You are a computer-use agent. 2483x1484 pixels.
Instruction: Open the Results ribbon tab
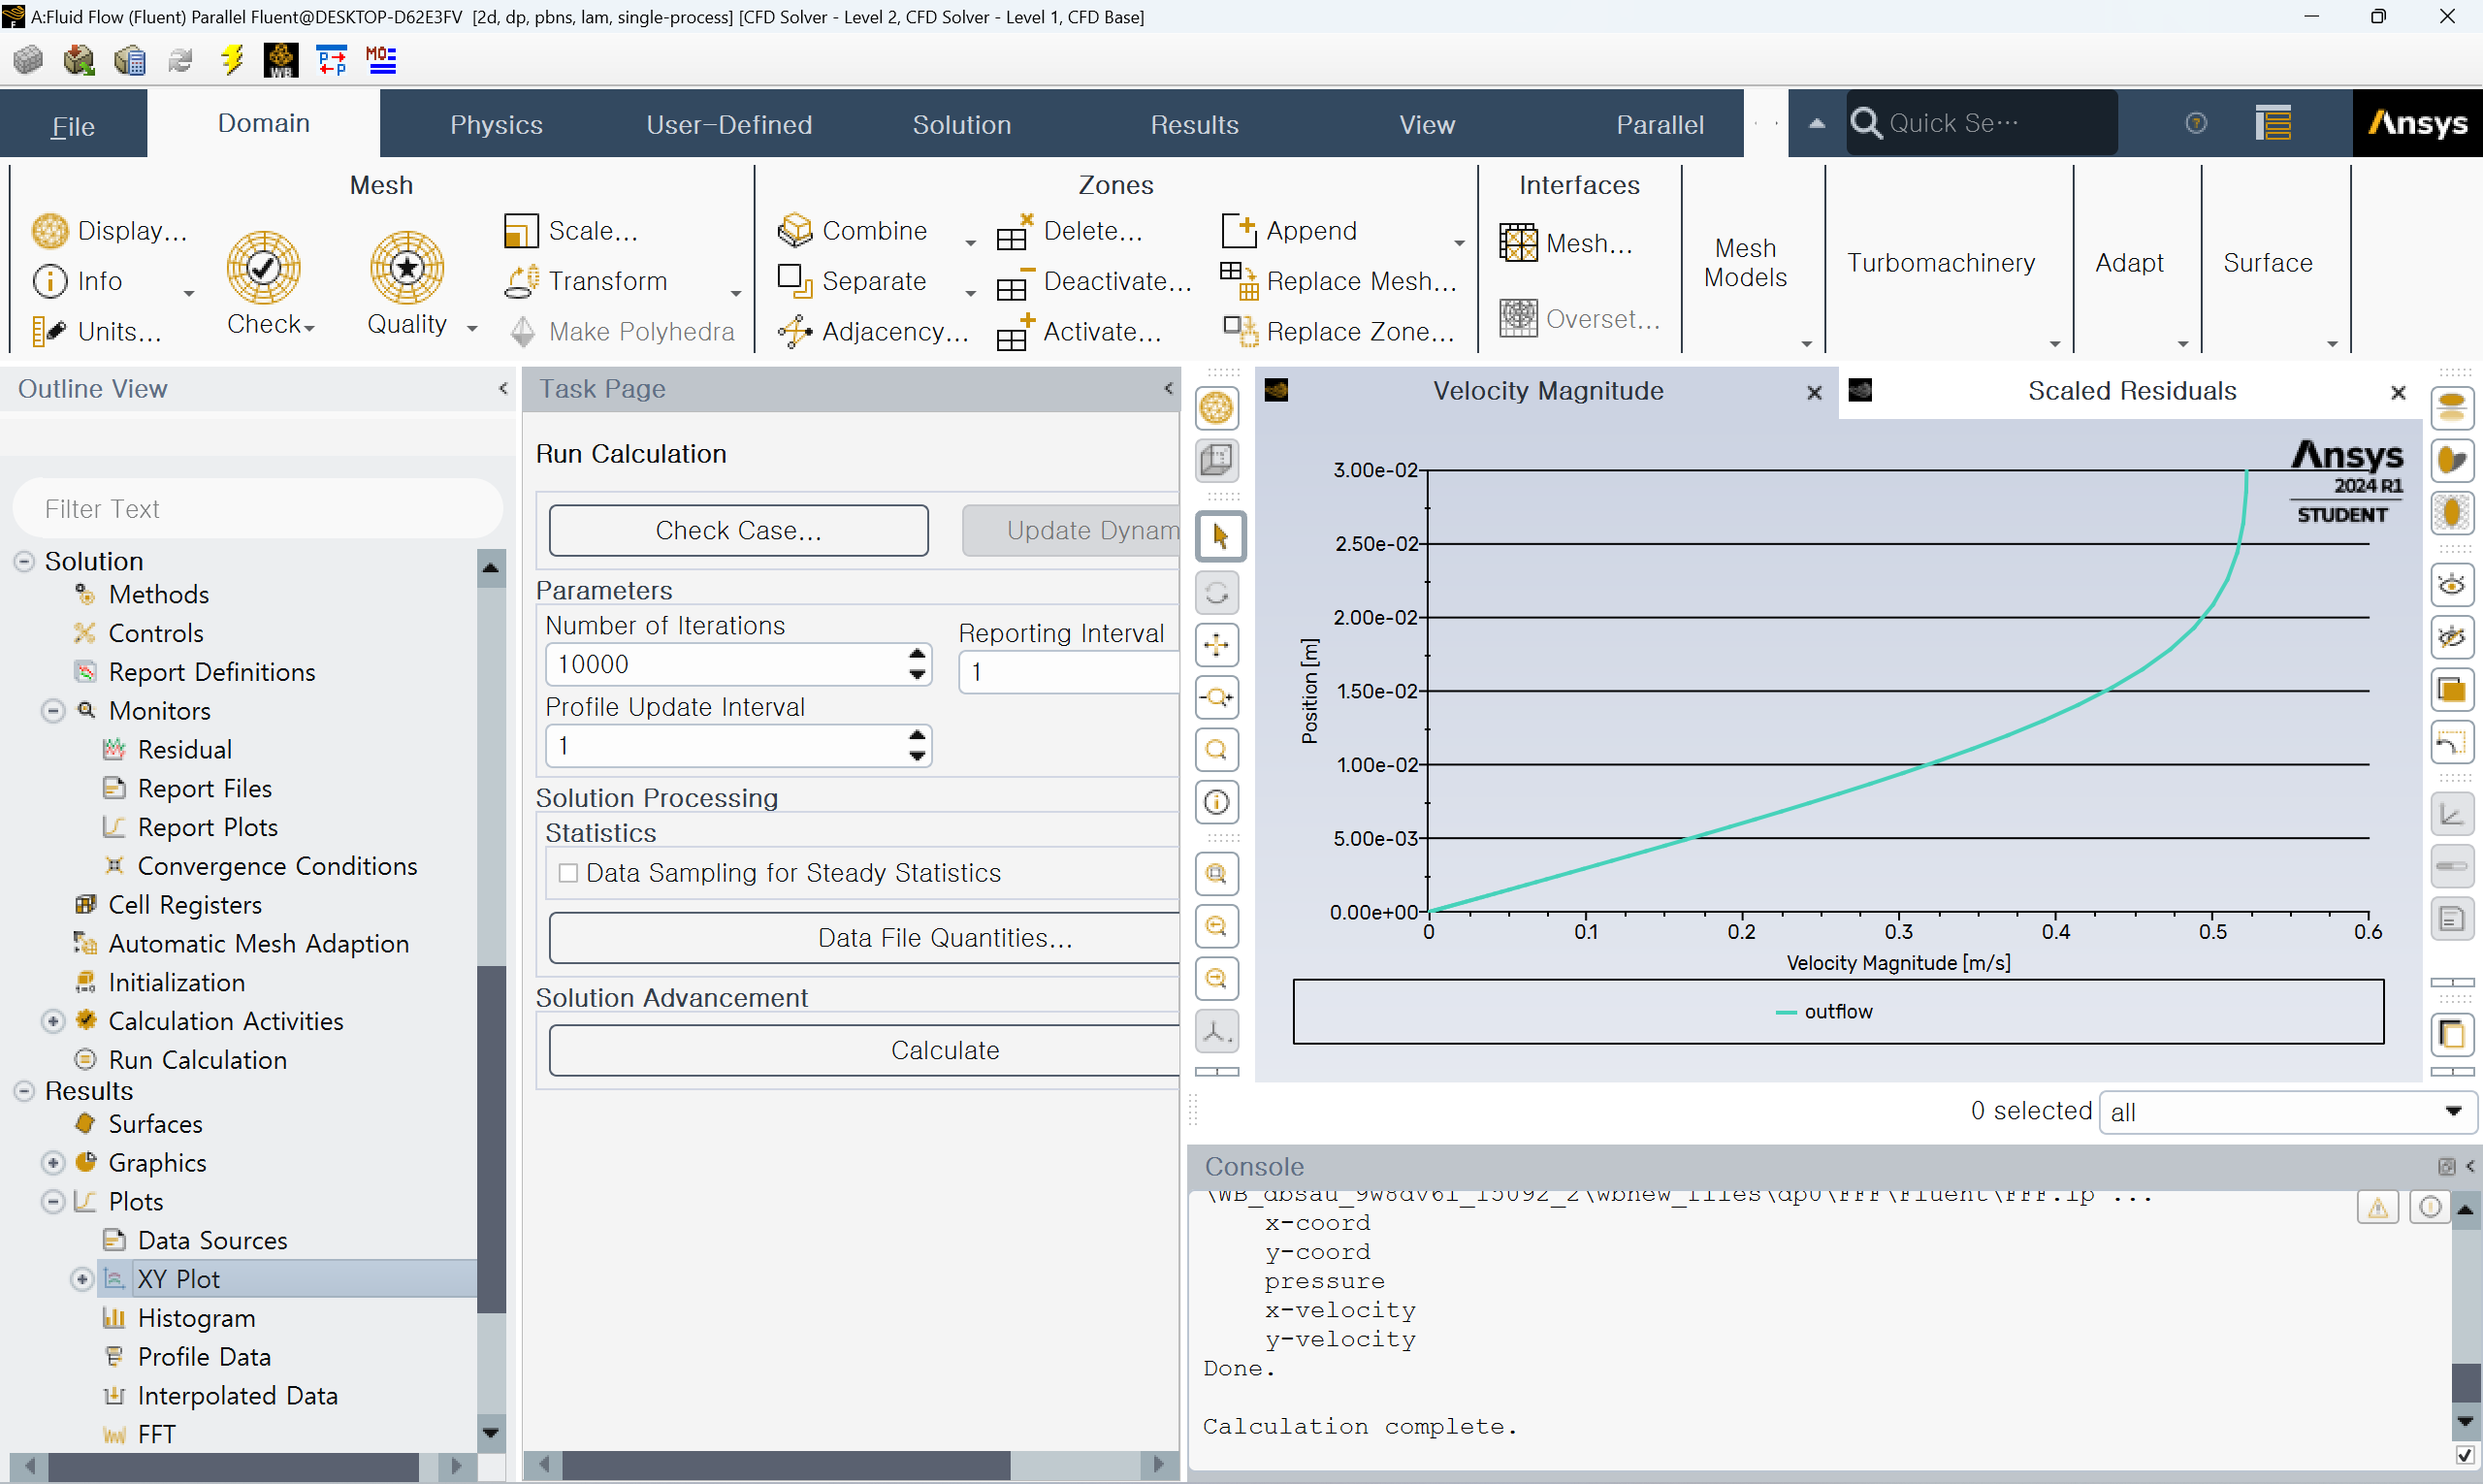tap(1194, 125)
